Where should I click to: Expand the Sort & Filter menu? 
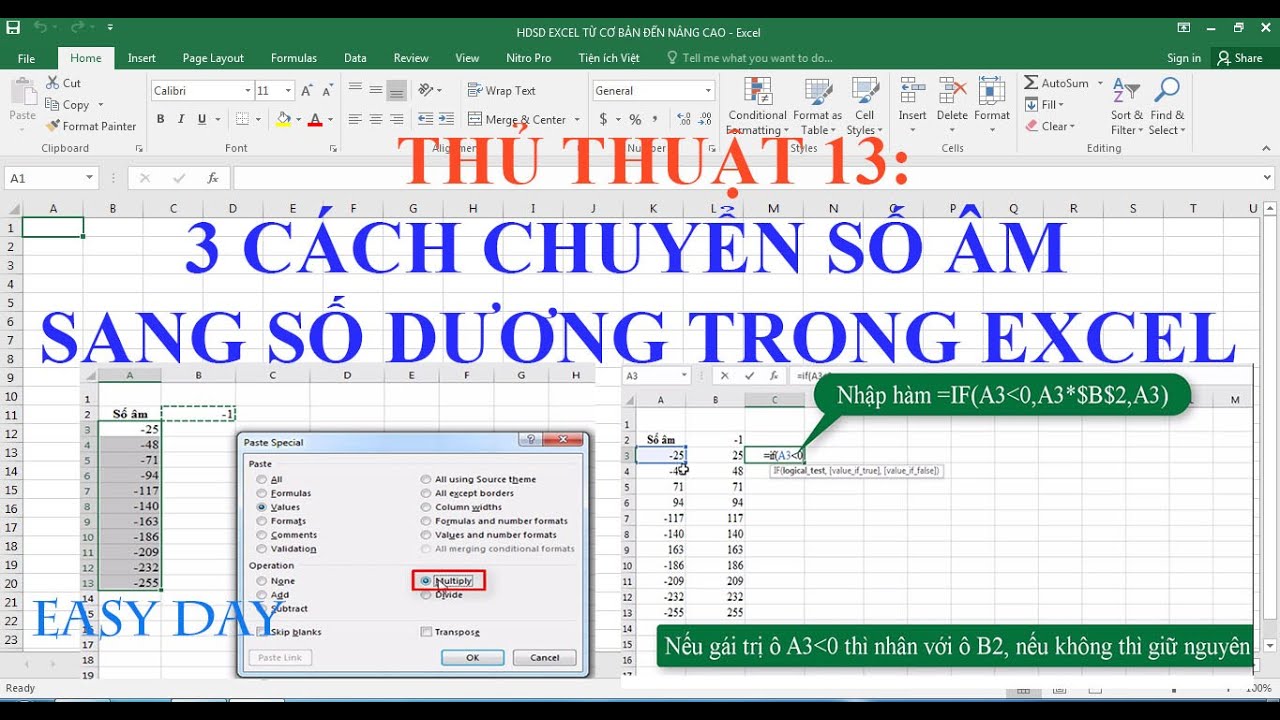tap(1127, 106)
